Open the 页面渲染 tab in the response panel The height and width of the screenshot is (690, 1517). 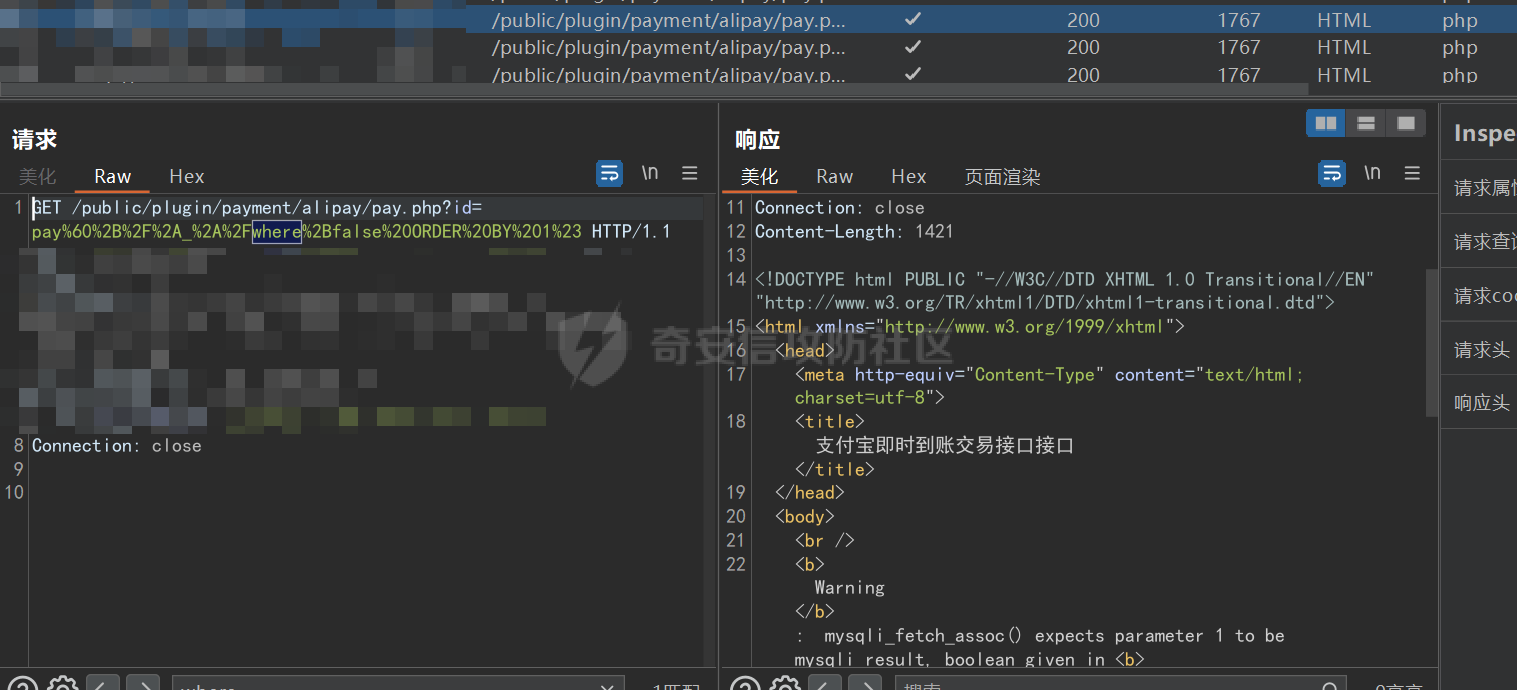click(1002, 177)
